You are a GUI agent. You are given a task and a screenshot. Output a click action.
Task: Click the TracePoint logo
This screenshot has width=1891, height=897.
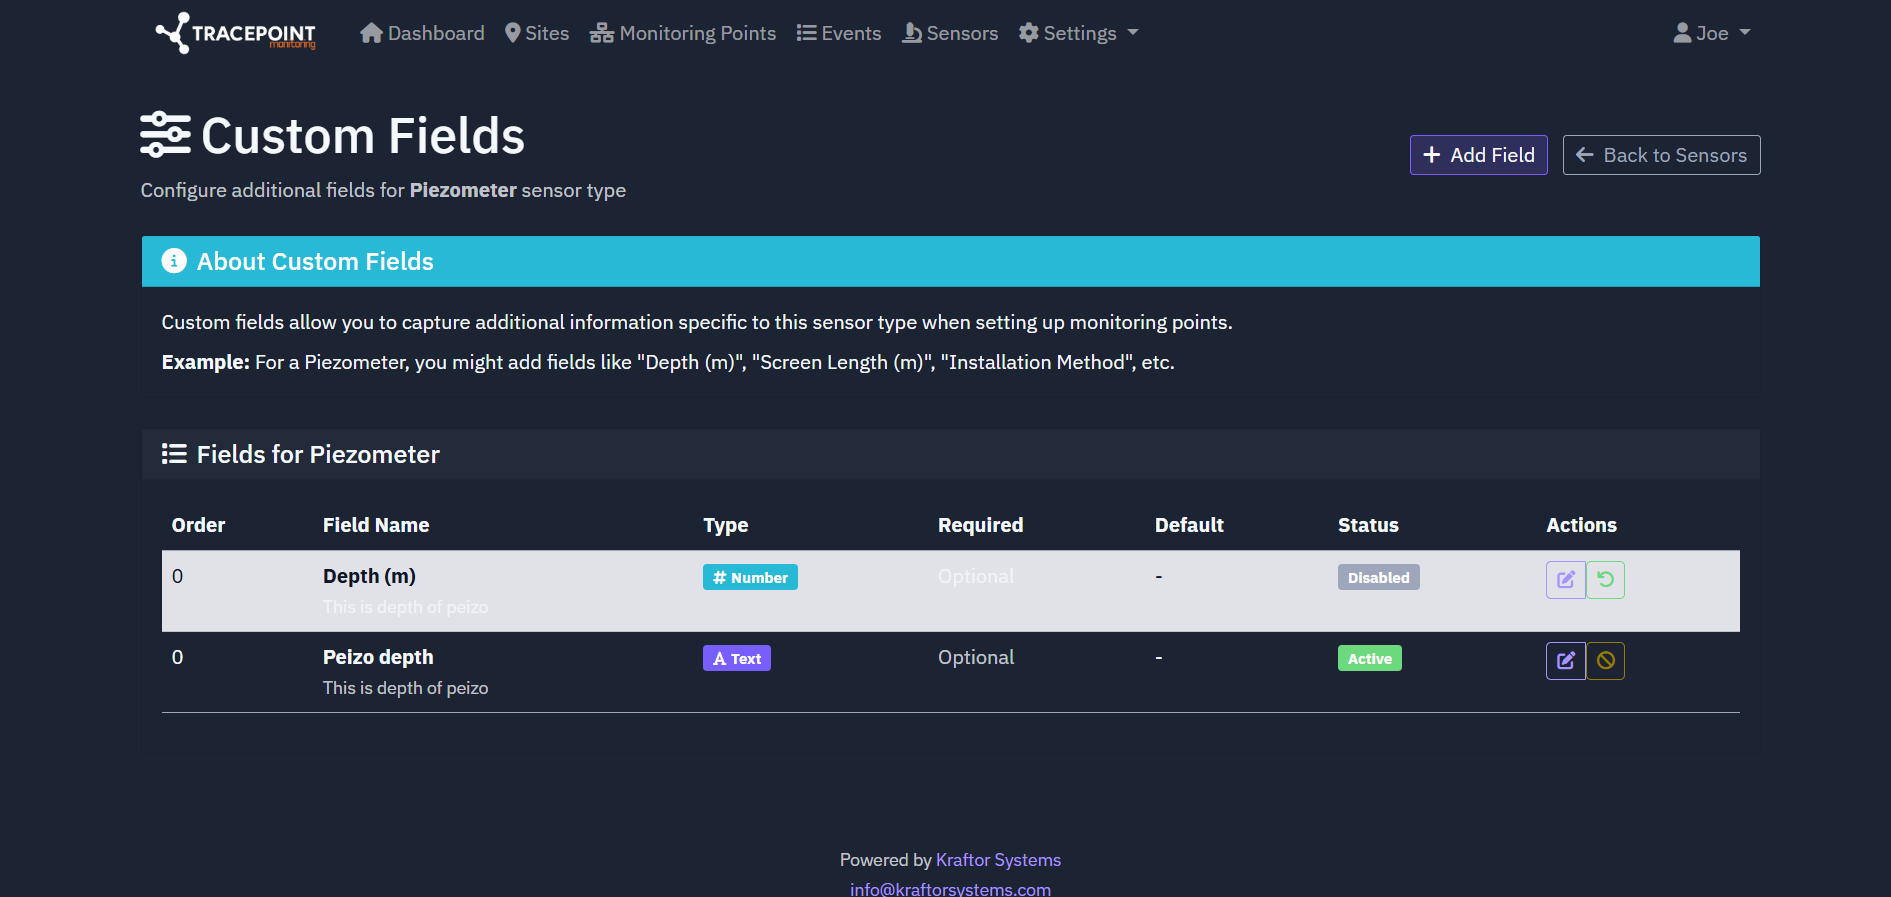coord(236,33)
